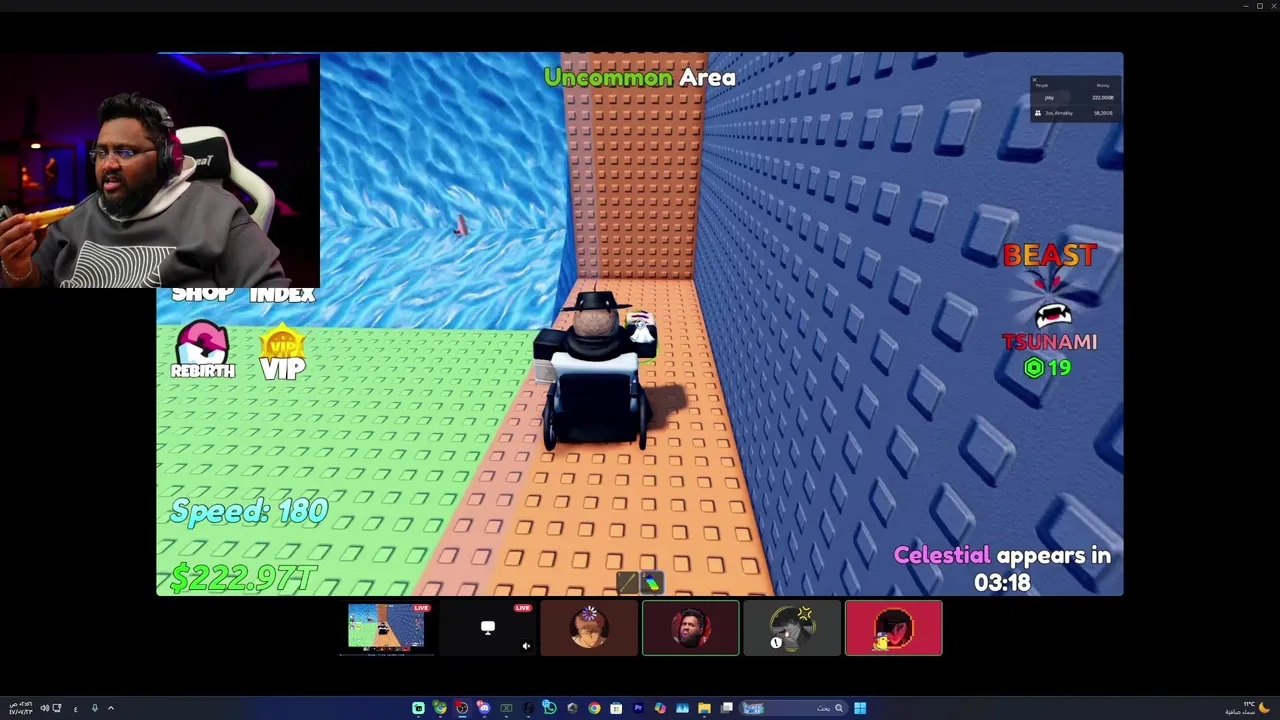Buy the BEAST TSUNAMI for 19 Robux

pyautogui.click(x=1049, y=311)
